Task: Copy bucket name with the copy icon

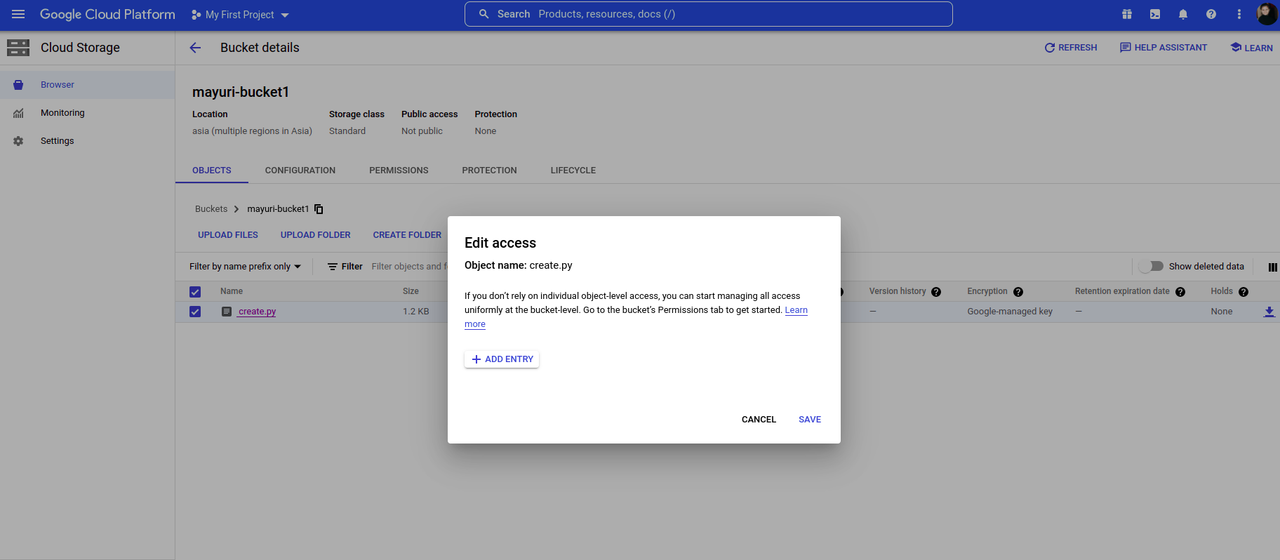Action: coord(319,209)
